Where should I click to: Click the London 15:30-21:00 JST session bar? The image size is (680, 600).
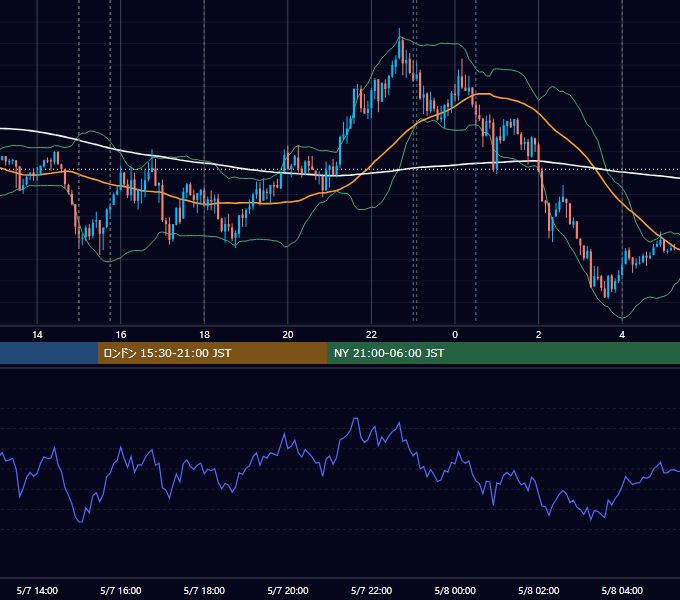coord(212,353)
